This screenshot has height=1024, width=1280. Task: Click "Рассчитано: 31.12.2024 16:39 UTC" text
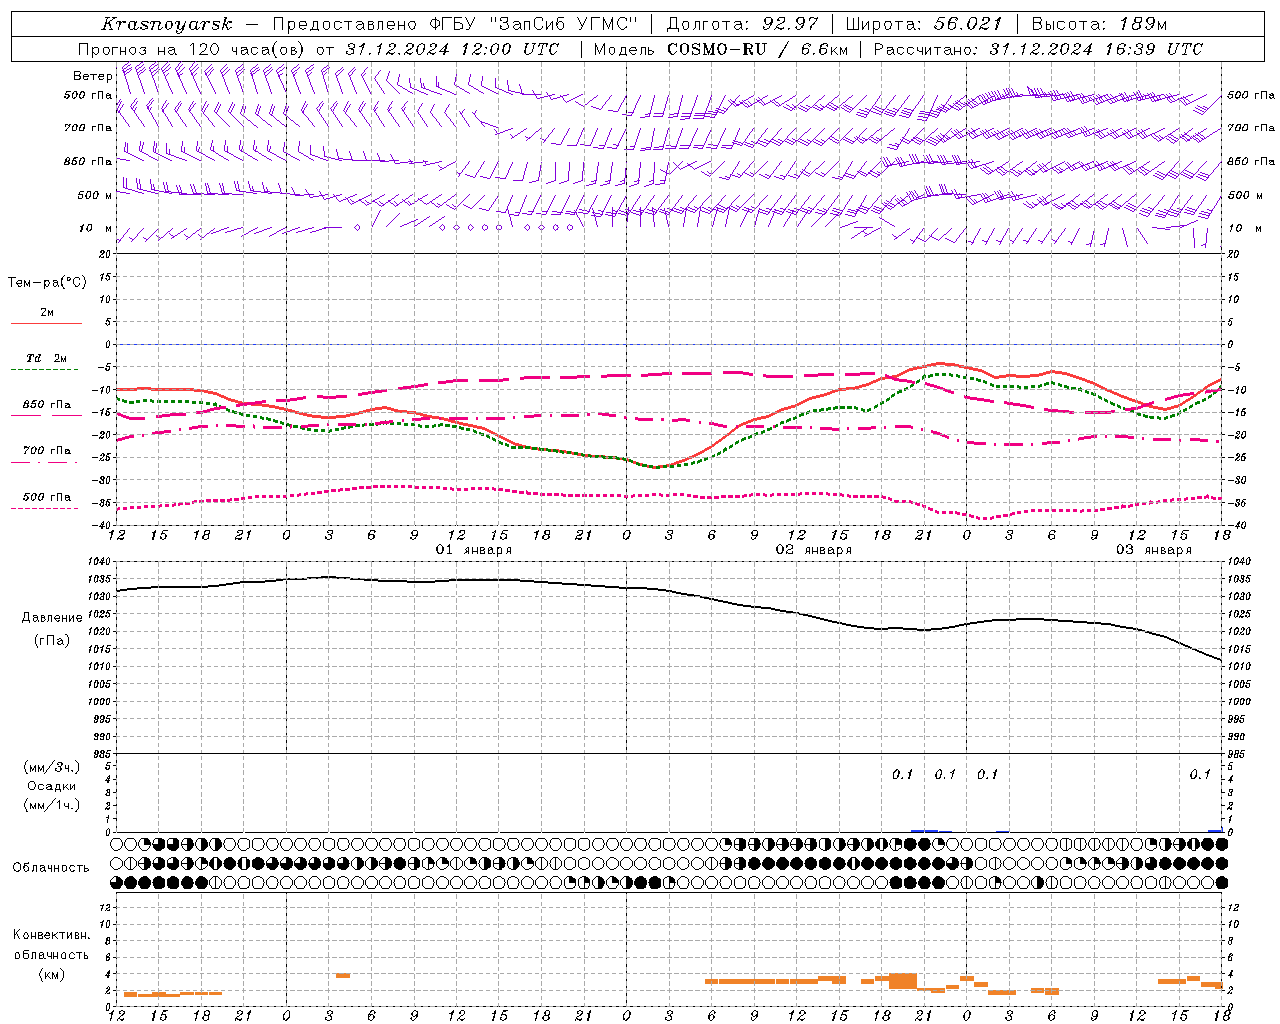[x=1038, y=49]
